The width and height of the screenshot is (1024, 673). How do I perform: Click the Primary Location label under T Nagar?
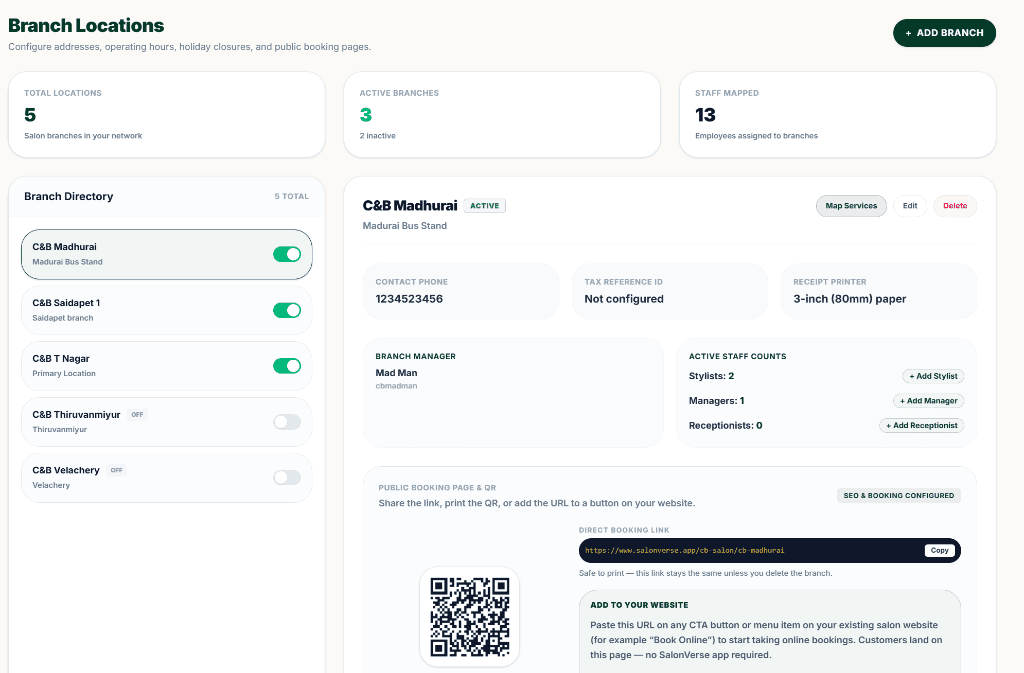[64, 373]
